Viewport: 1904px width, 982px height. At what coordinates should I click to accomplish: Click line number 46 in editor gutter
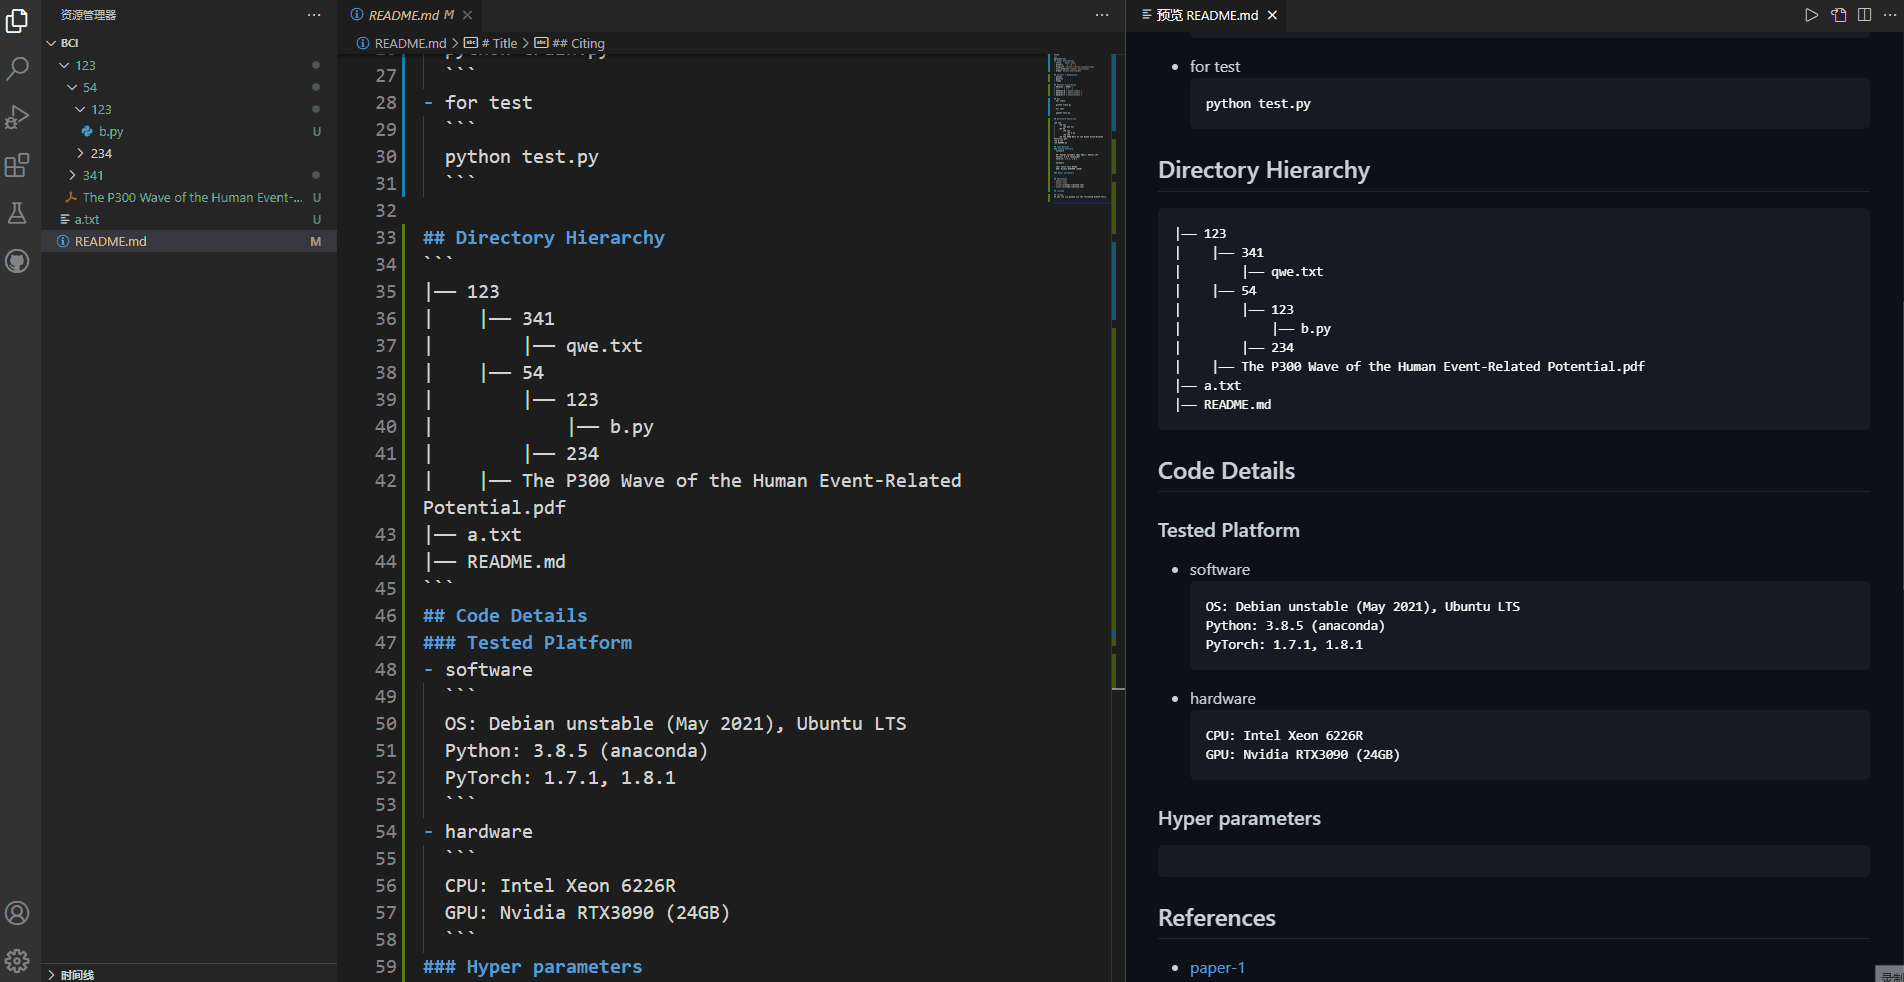coord(386,615)
